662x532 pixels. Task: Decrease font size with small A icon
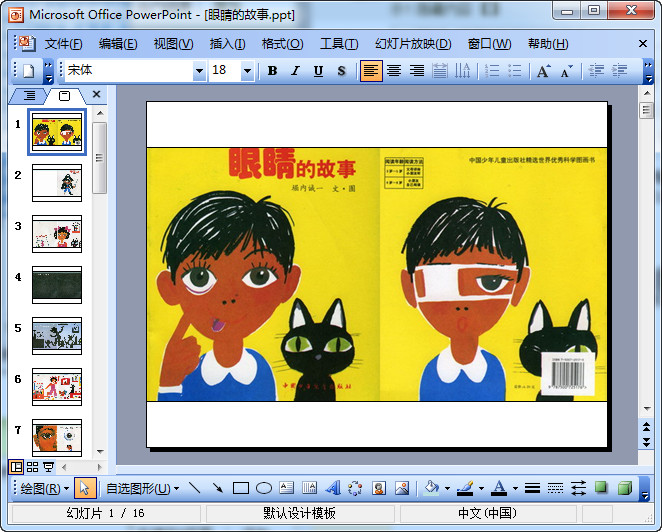567,71
